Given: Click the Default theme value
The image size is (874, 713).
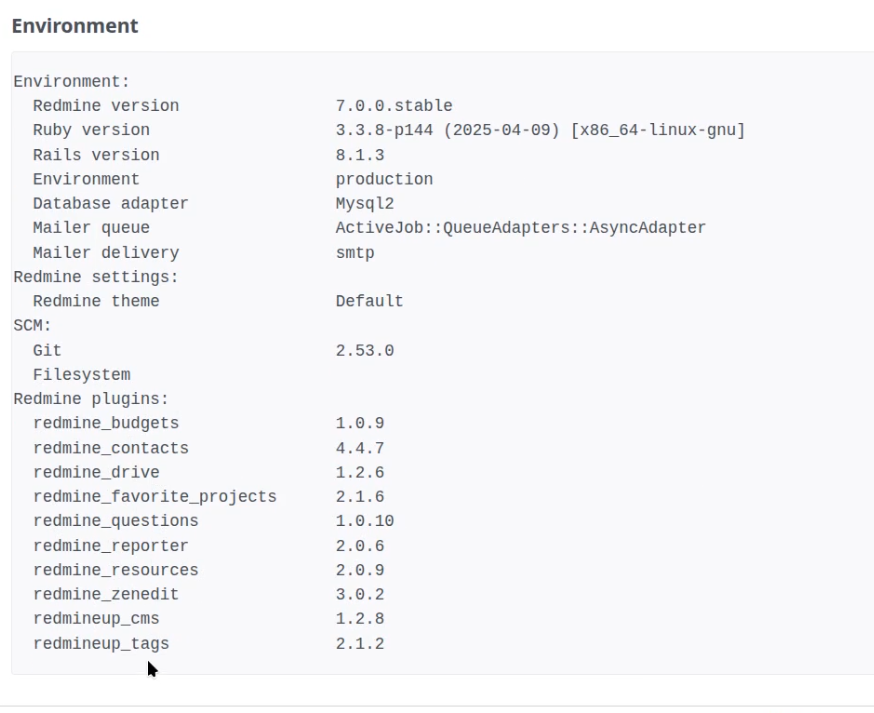Looking at the screenshot, I should point(370,301).
